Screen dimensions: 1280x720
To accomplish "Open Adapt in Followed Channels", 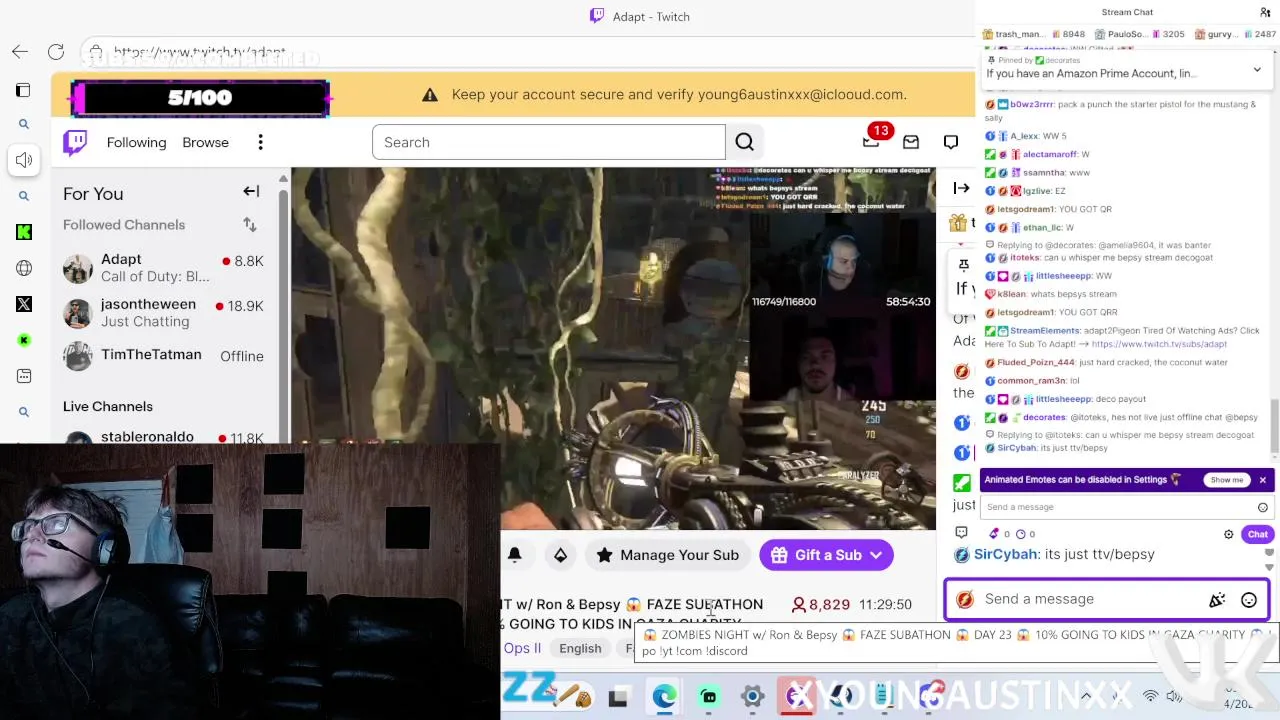I will [163, 268].
